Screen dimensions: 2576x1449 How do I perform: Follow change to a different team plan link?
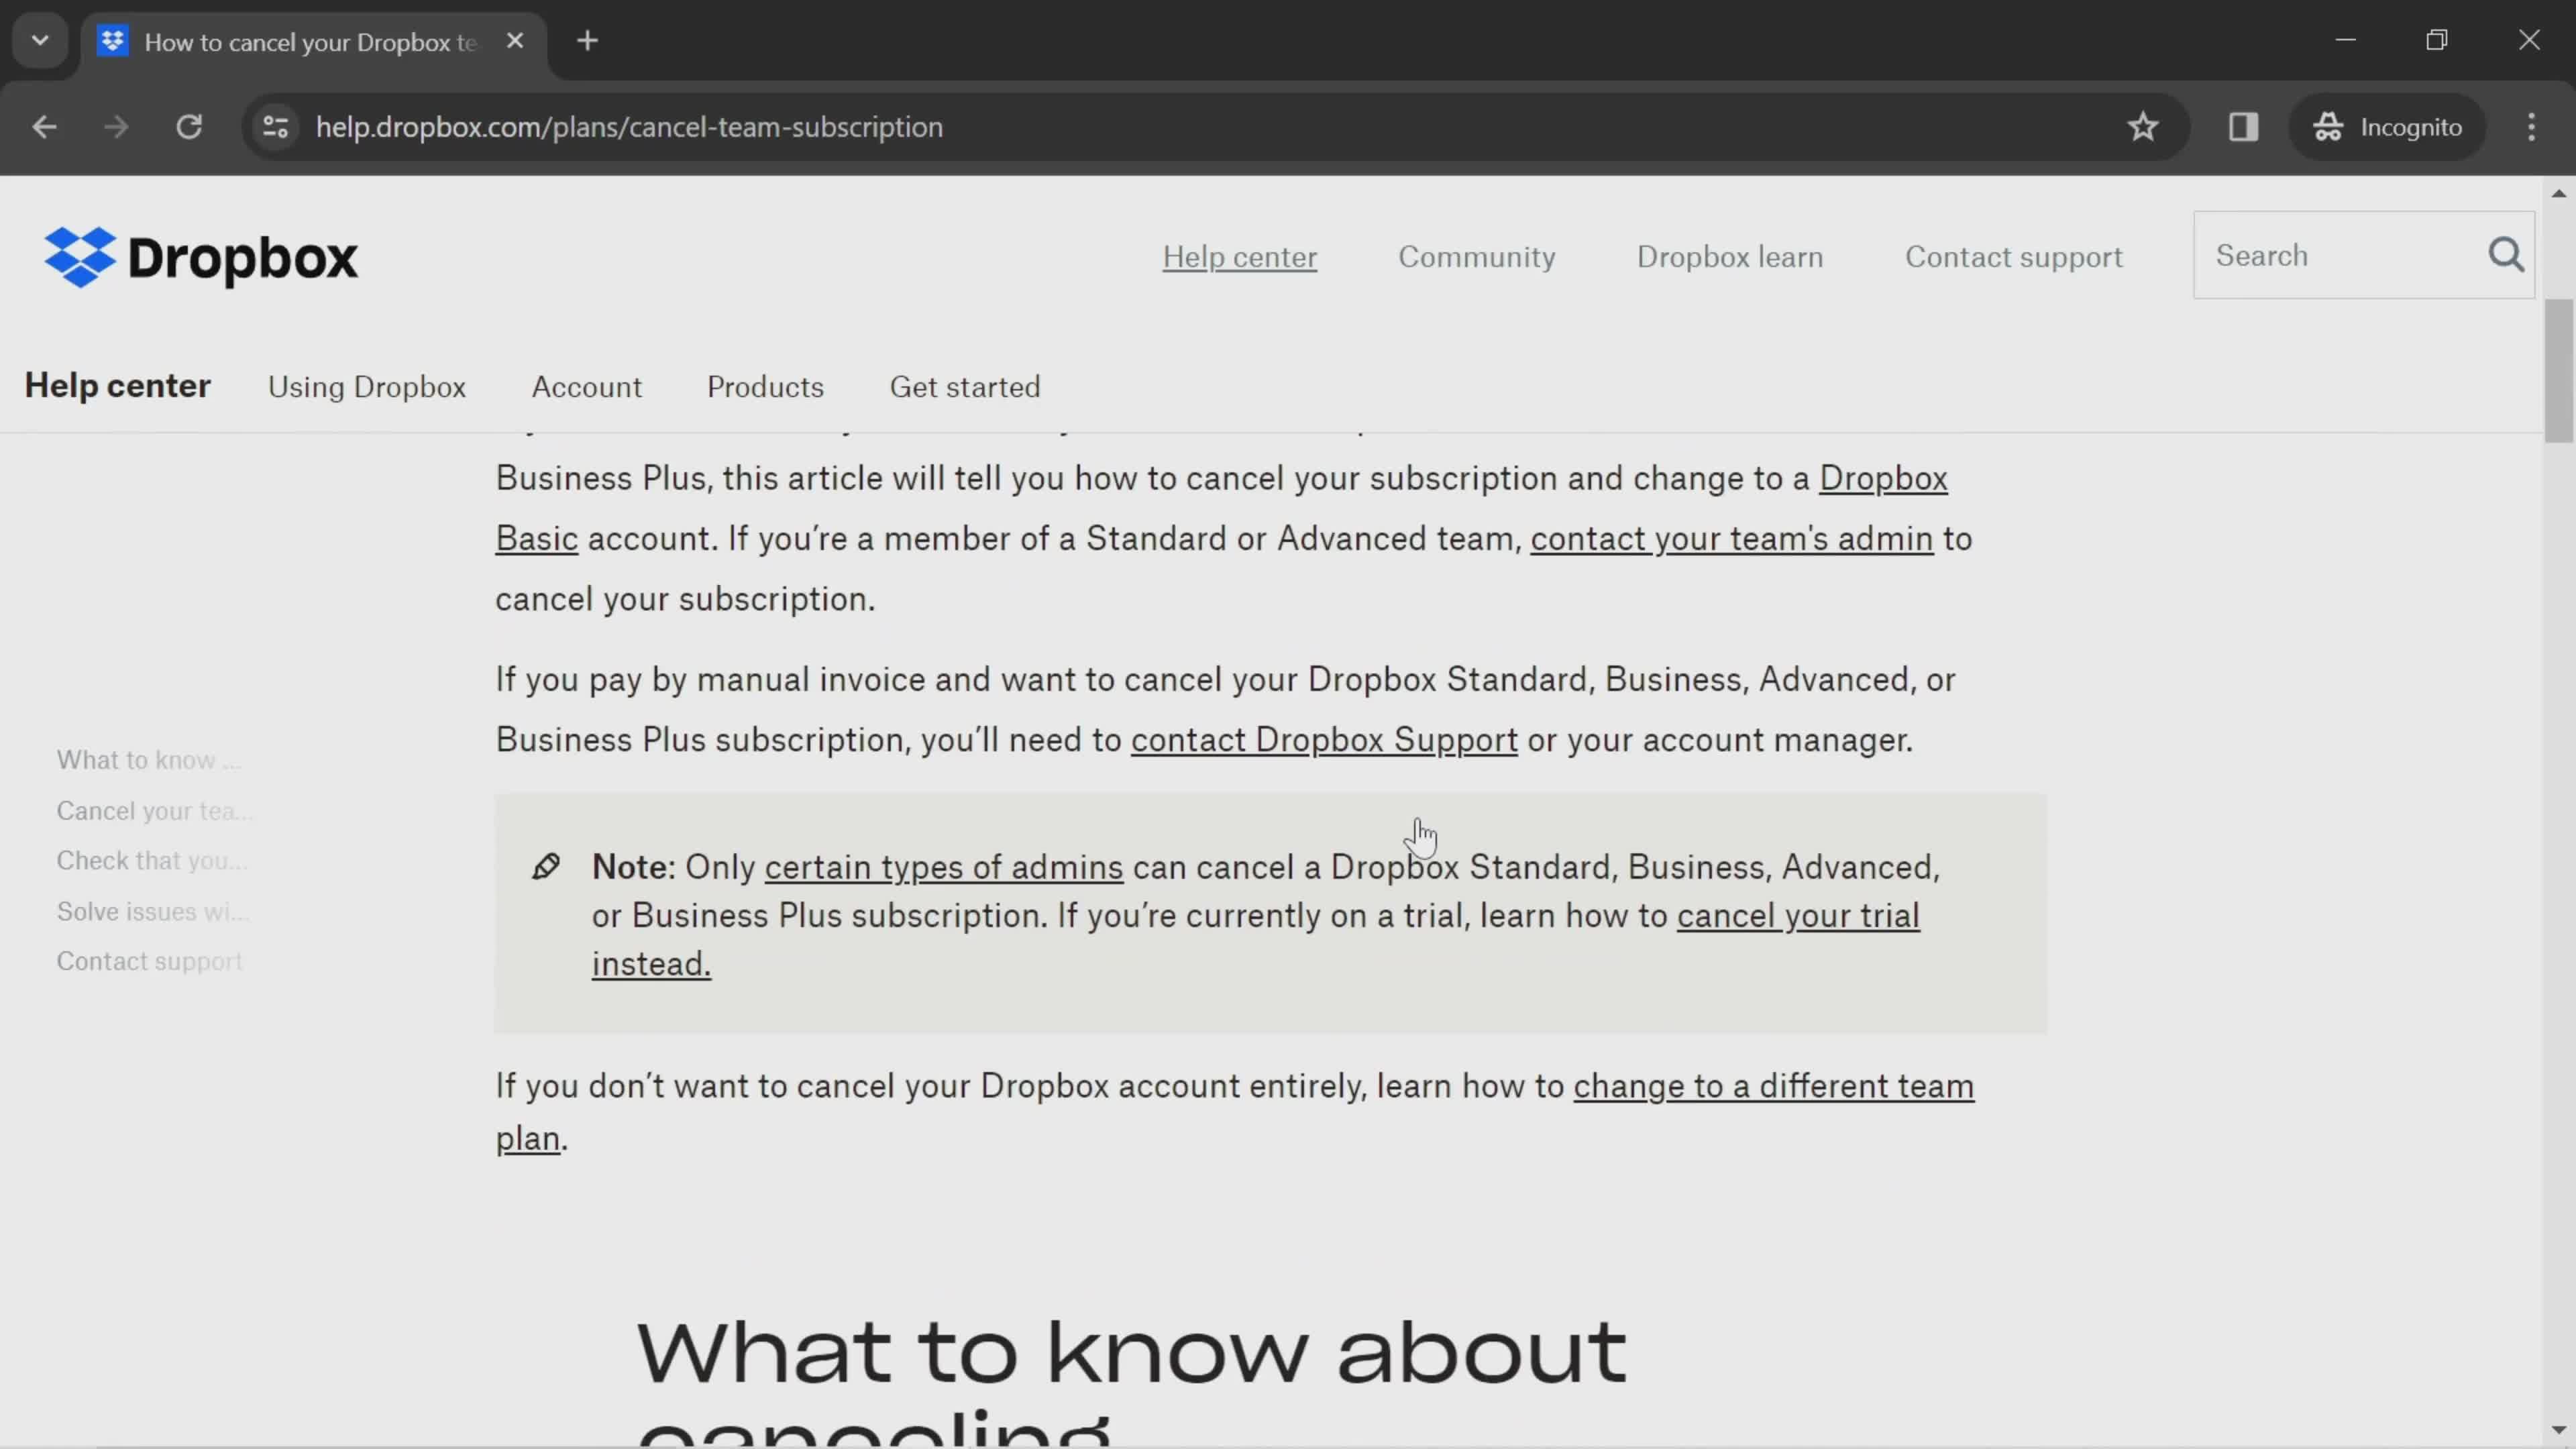tap(1773, 1086)
